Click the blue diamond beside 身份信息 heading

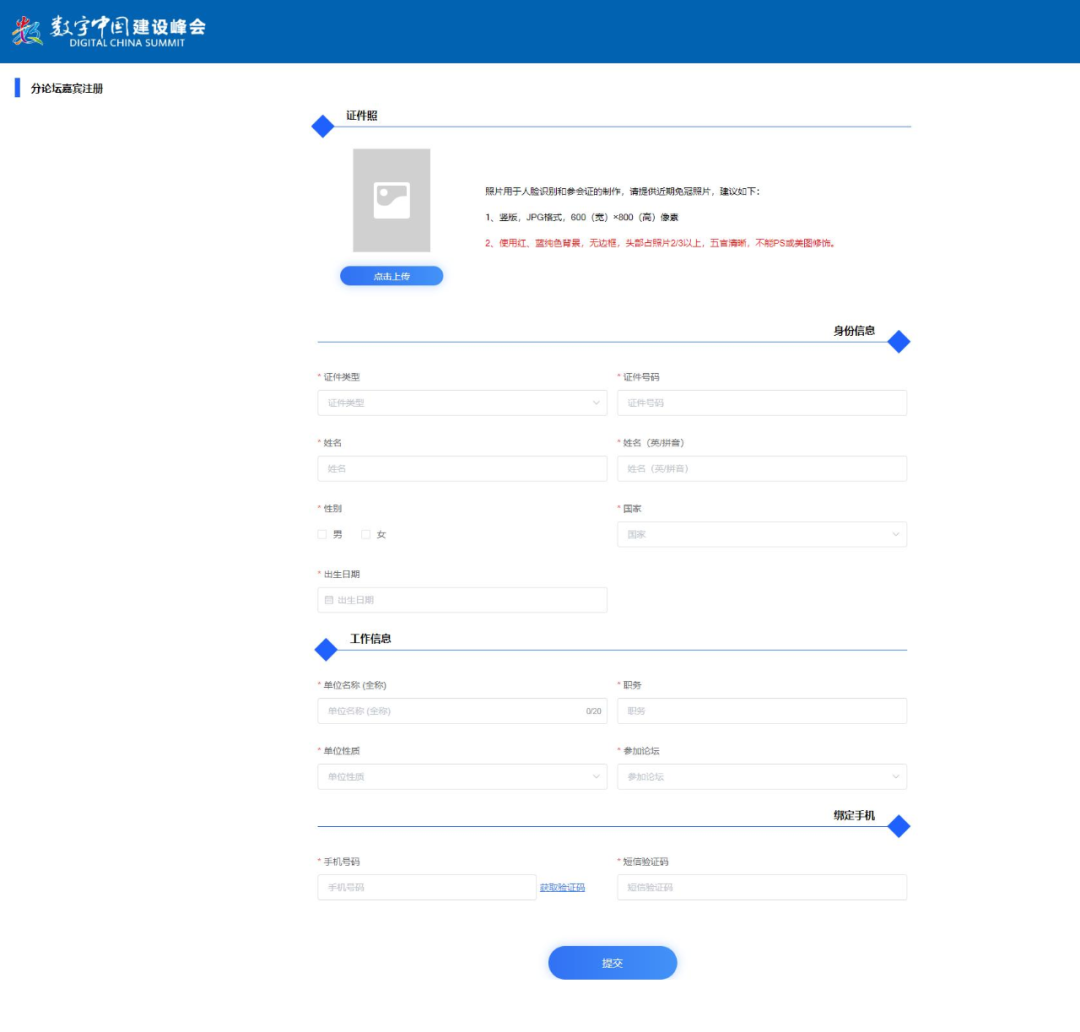(898, 342)
